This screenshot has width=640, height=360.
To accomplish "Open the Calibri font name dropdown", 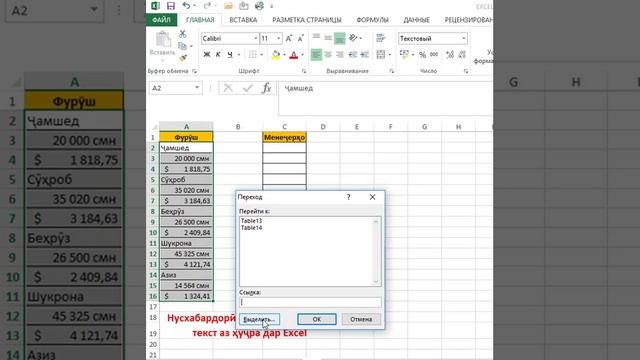I will (256, 38).
